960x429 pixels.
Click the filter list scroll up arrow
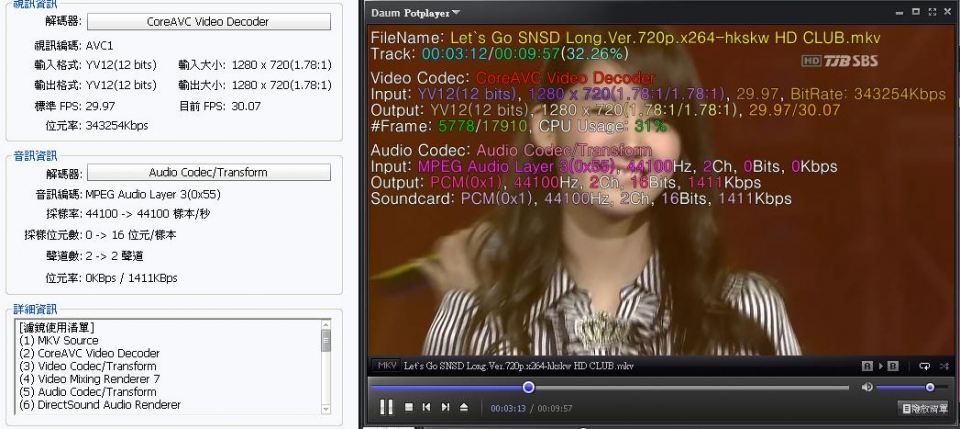click(x=326, y=325)
